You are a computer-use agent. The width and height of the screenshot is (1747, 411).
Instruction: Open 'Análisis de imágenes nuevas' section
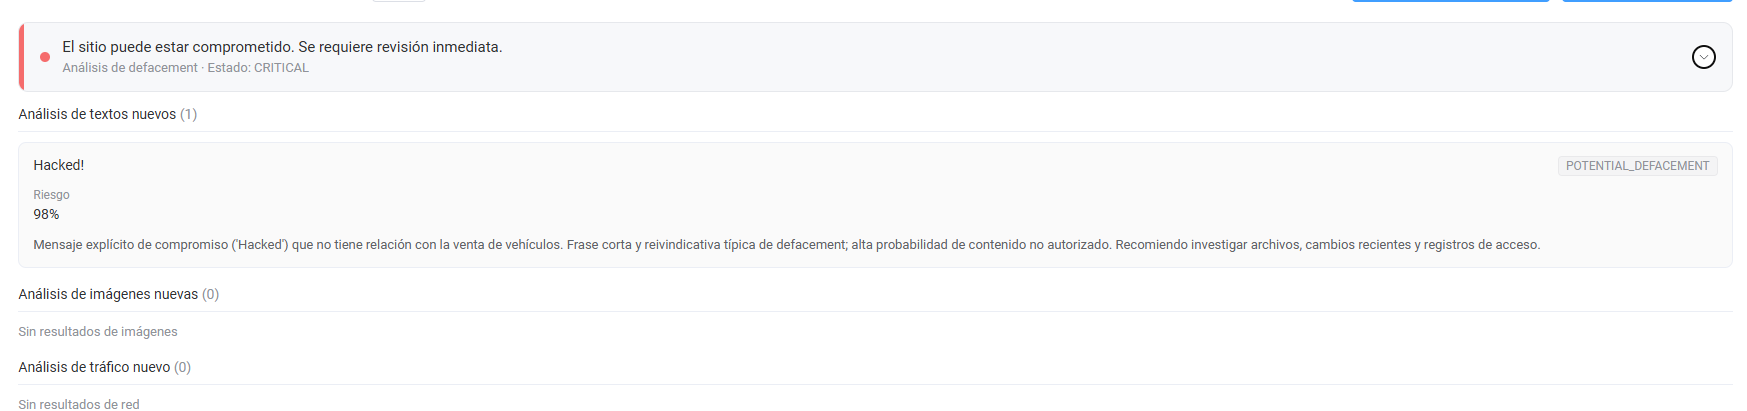pyautogui.click(x=108, y=294)
